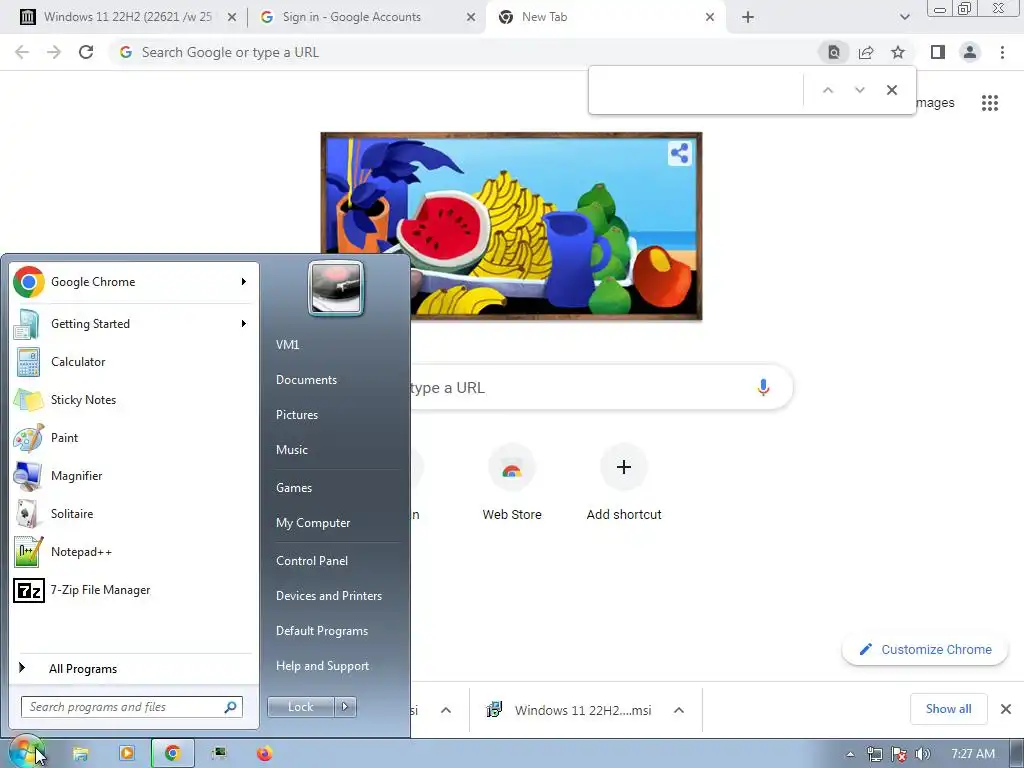This screenshot has width=1024, height=768.
Task: Open Help and Support
Action: tap(322, 666)
